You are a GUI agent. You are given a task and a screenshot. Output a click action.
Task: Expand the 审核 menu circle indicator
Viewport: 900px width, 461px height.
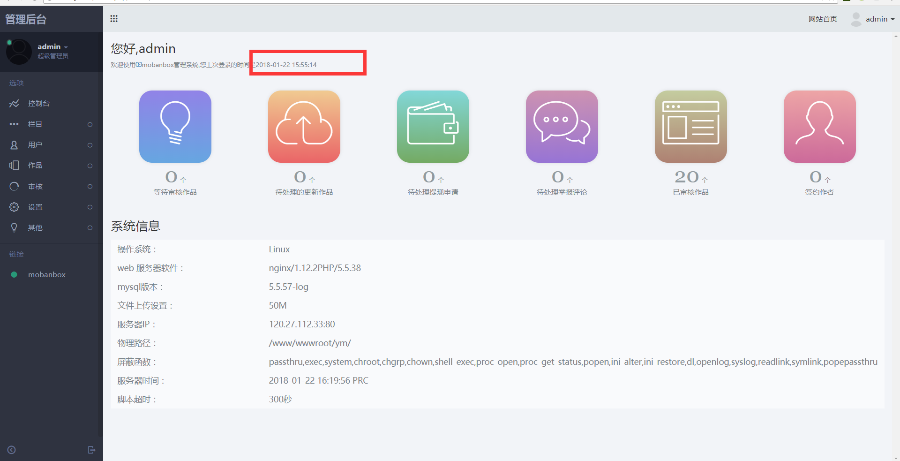coord(90,186)
